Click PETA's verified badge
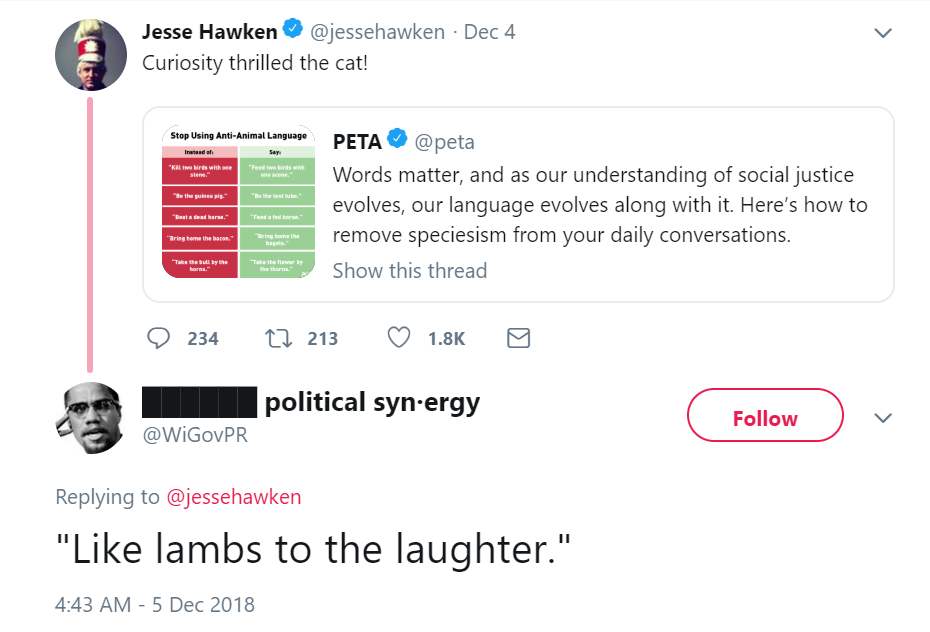The image size is (930, 632). [398, 141]
